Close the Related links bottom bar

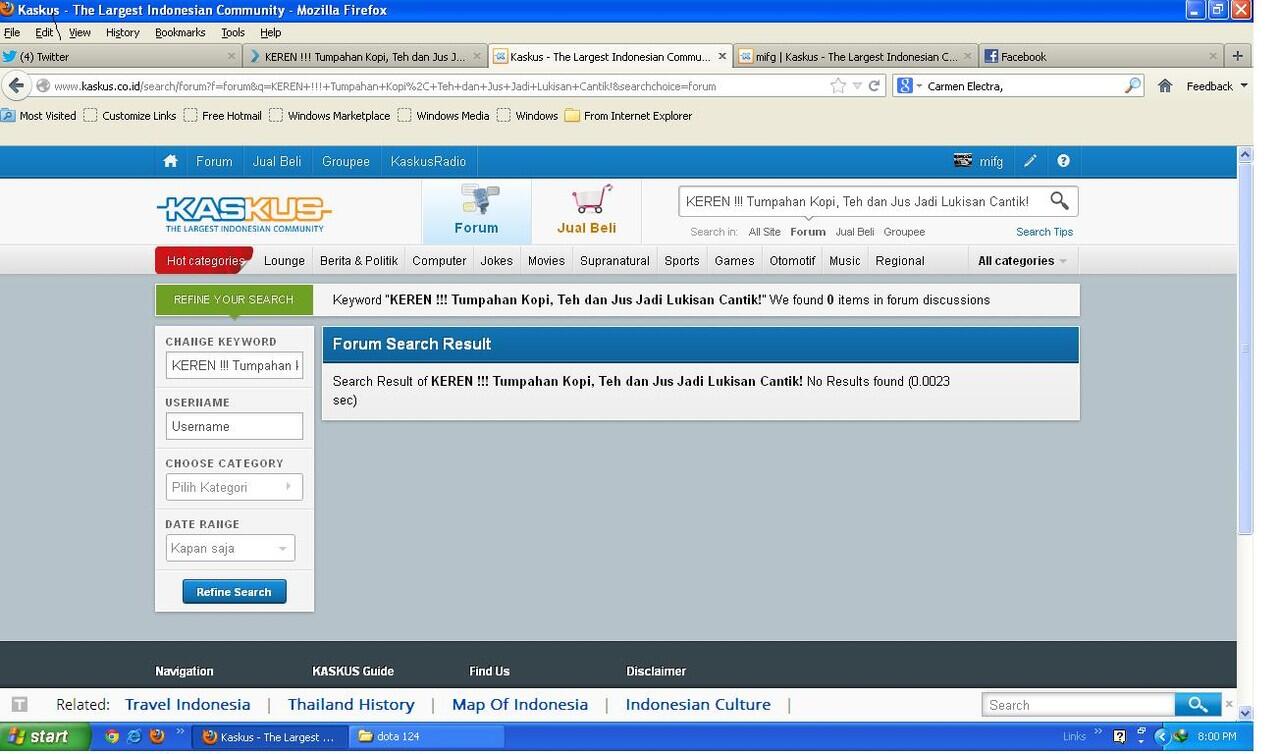tap(1229, 704)
